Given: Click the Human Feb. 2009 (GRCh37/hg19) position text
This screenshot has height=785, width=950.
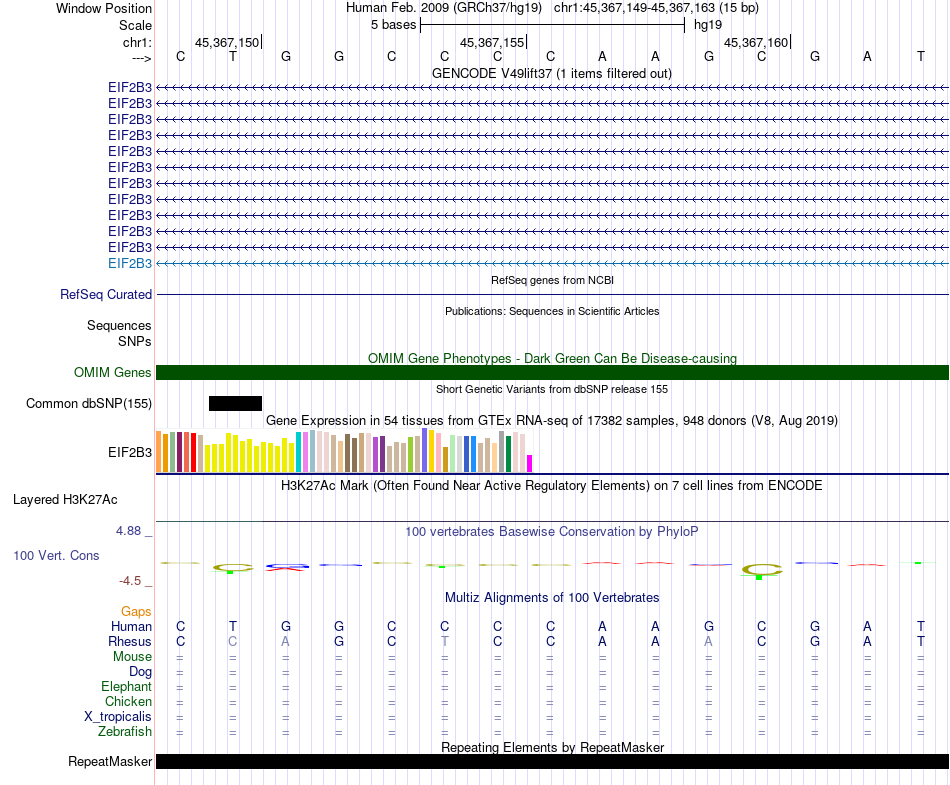Looking at the screenshot, I should (443, 8).
